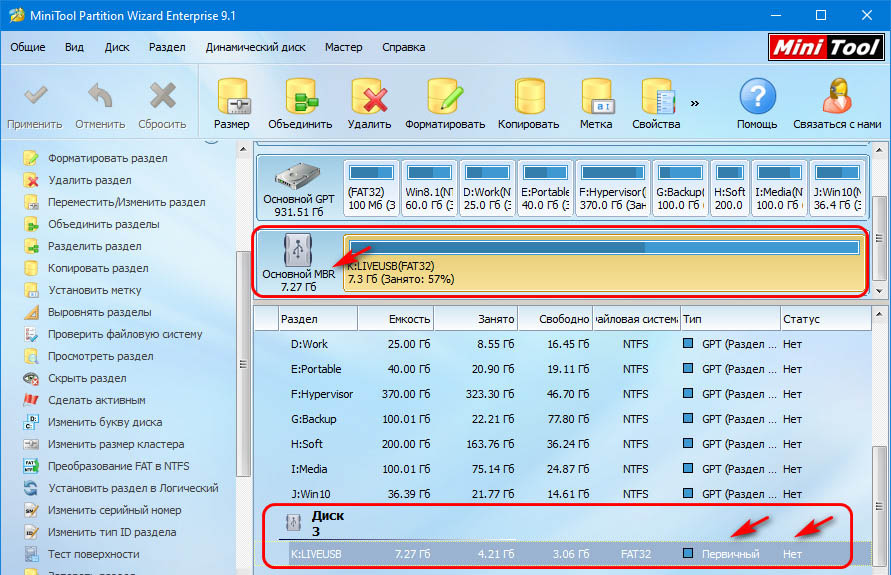Collapse the left operations panel arrow
Screen dimensions: 891x575
coord(210,140)
